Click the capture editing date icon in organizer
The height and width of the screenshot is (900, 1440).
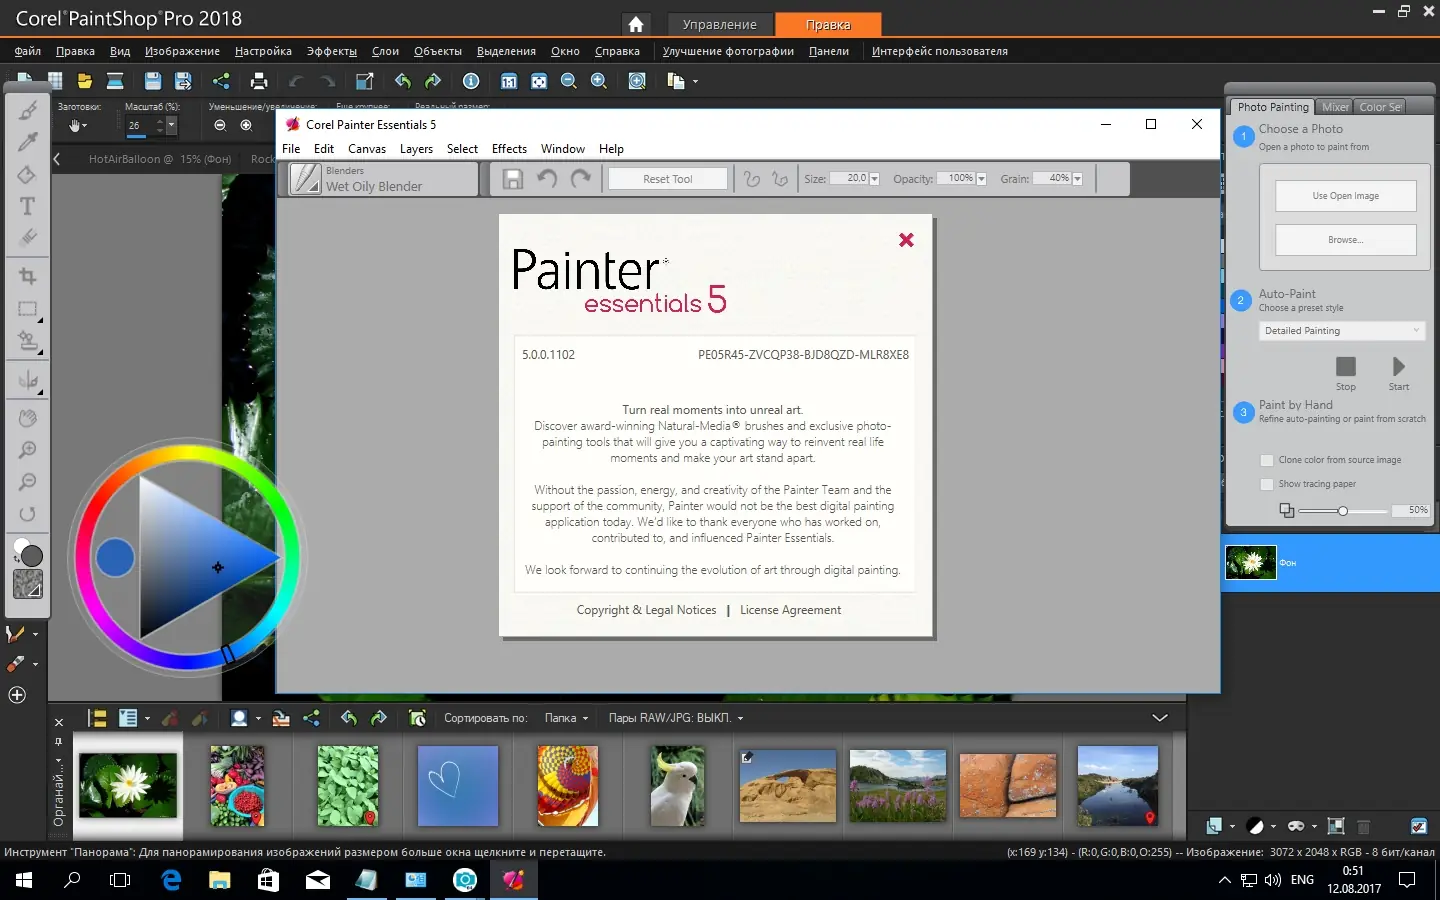point(418,718)
